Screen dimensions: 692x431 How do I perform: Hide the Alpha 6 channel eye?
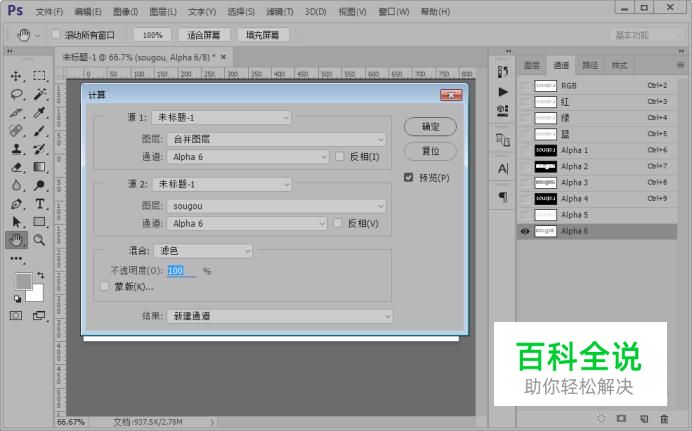click(x=525, y=231)
